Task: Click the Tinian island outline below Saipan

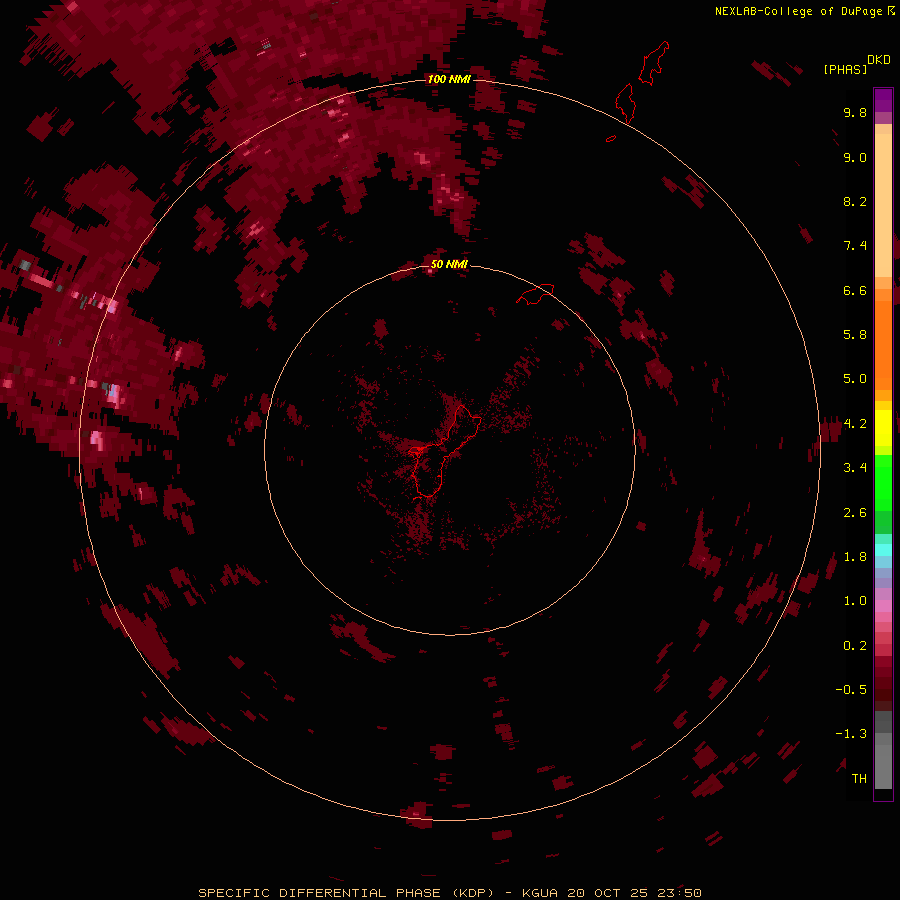Action: click(x=625, y=103)
